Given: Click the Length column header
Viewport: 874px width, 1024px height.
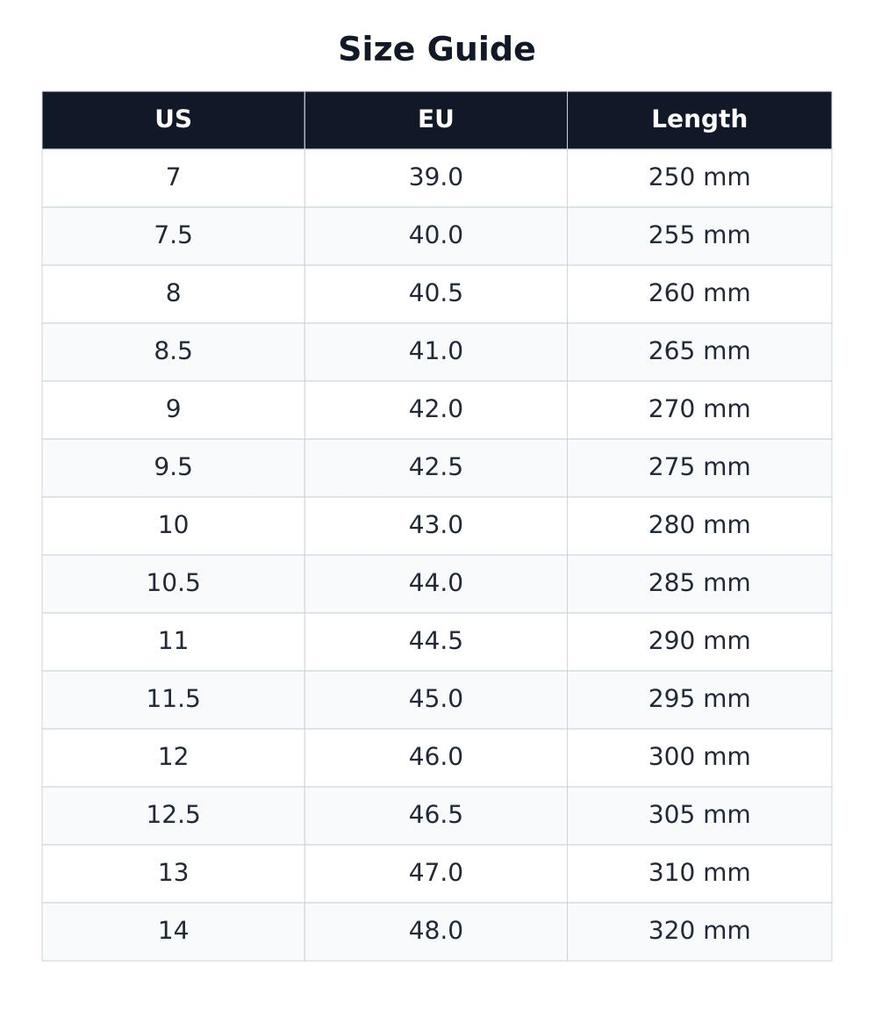Looking at the screenshot, I should (x=700, y=120).
